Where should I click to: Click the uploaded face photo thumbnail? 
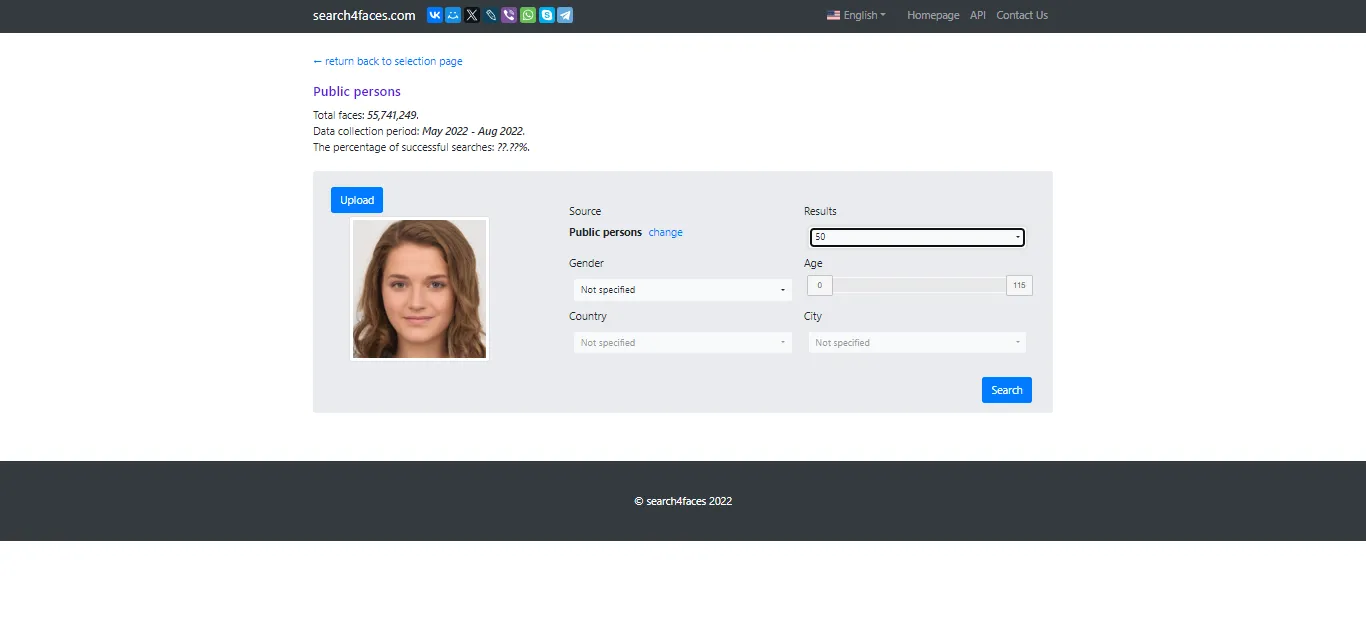[x=419, y=288]
